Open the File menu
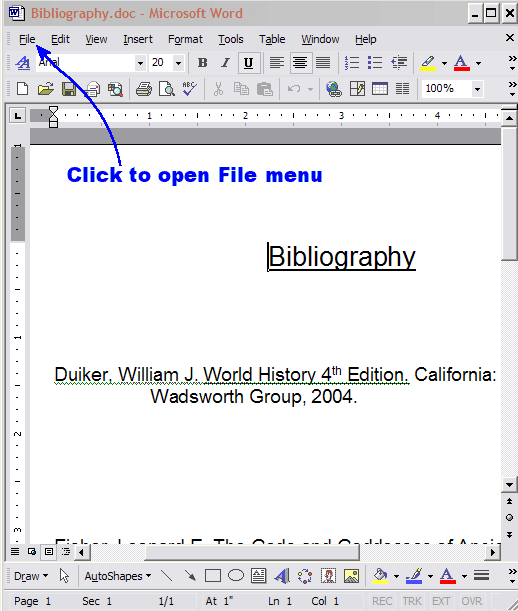This screenshot has width=518, height=611. [27, 39]
